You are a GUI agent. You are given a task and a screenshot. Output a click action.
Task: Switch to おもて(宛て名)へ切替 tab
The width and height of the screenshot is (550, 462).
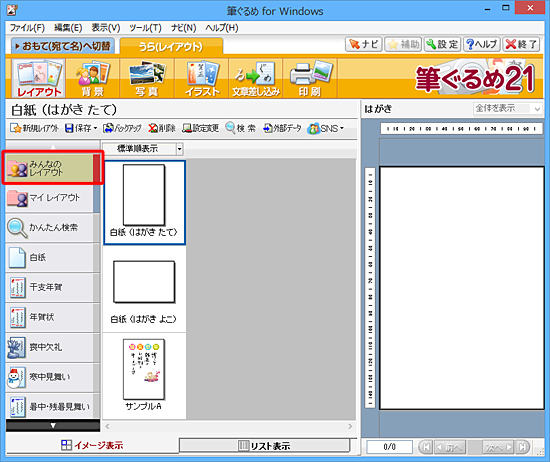pos(63,46)
